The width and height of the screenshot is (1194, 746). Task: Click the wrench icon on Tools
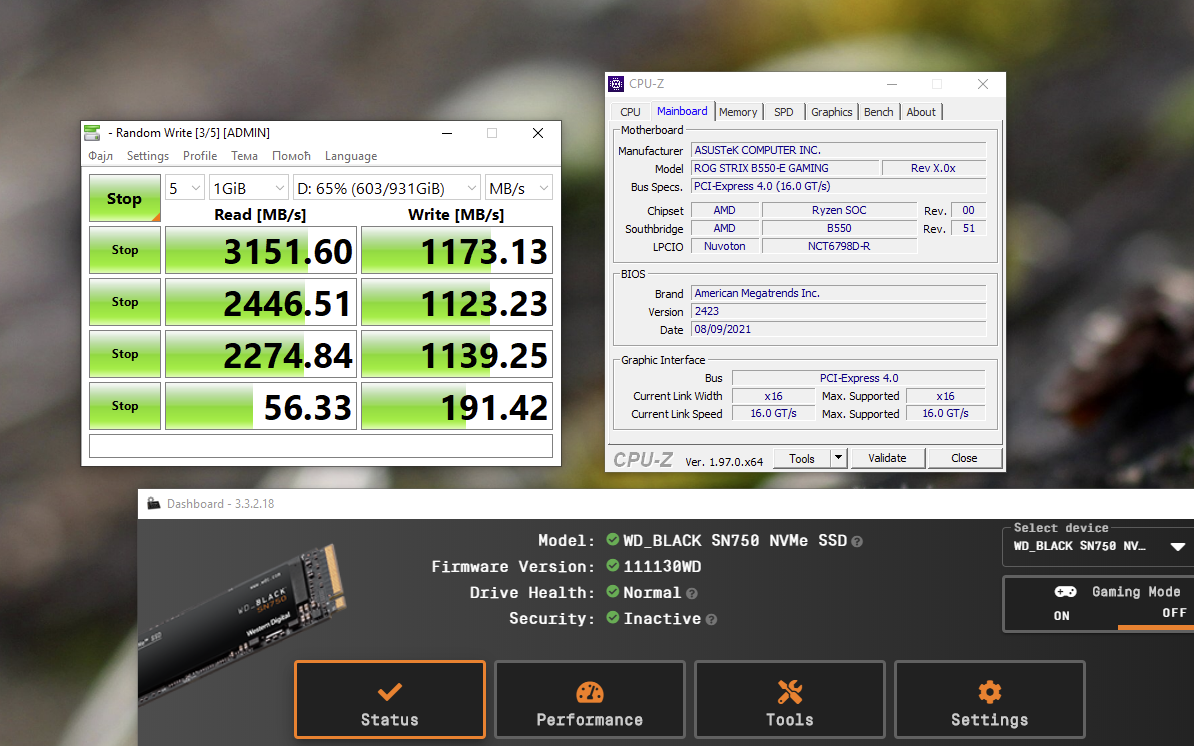point(790,691)
